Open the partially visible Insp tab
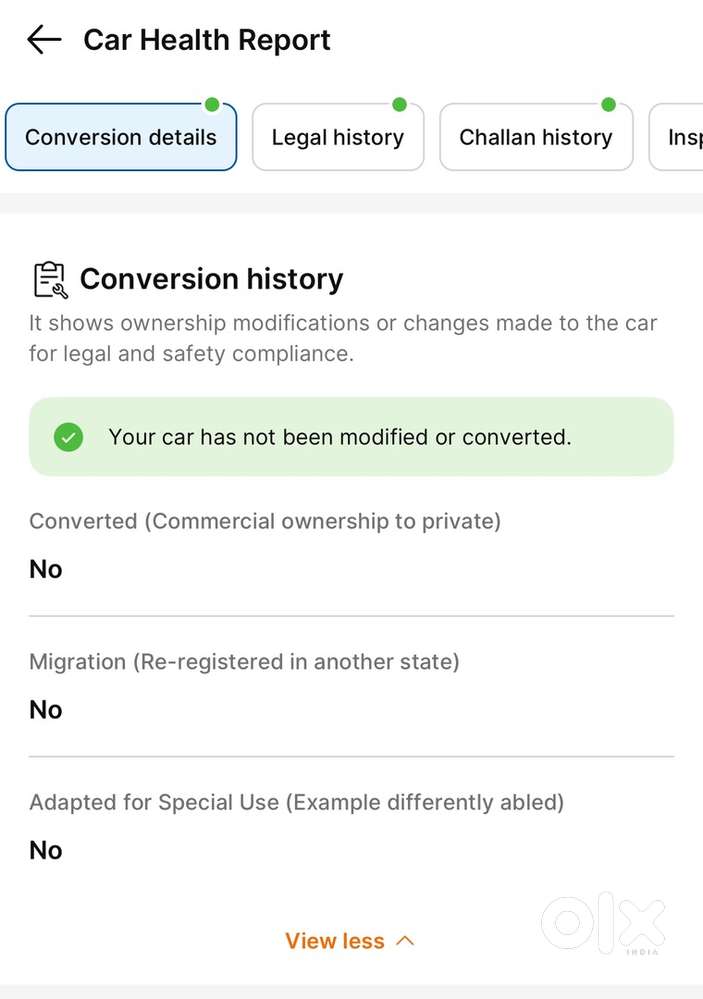Viewport: 703px width, 999px height. [x=682, y=138]
